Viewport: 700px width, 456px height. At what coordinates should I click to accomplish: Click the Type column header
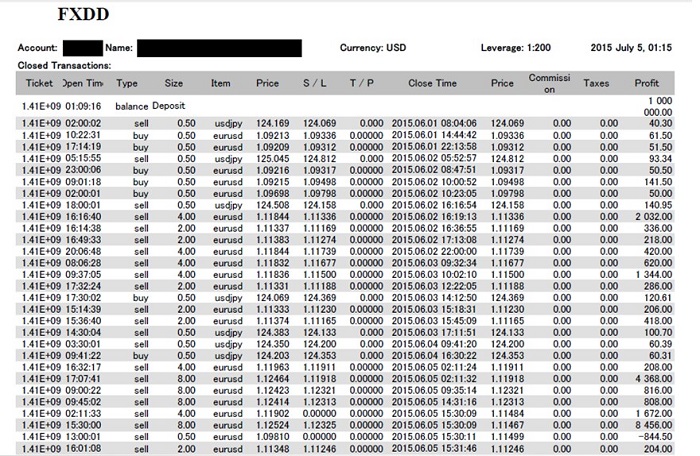(127, 83)
